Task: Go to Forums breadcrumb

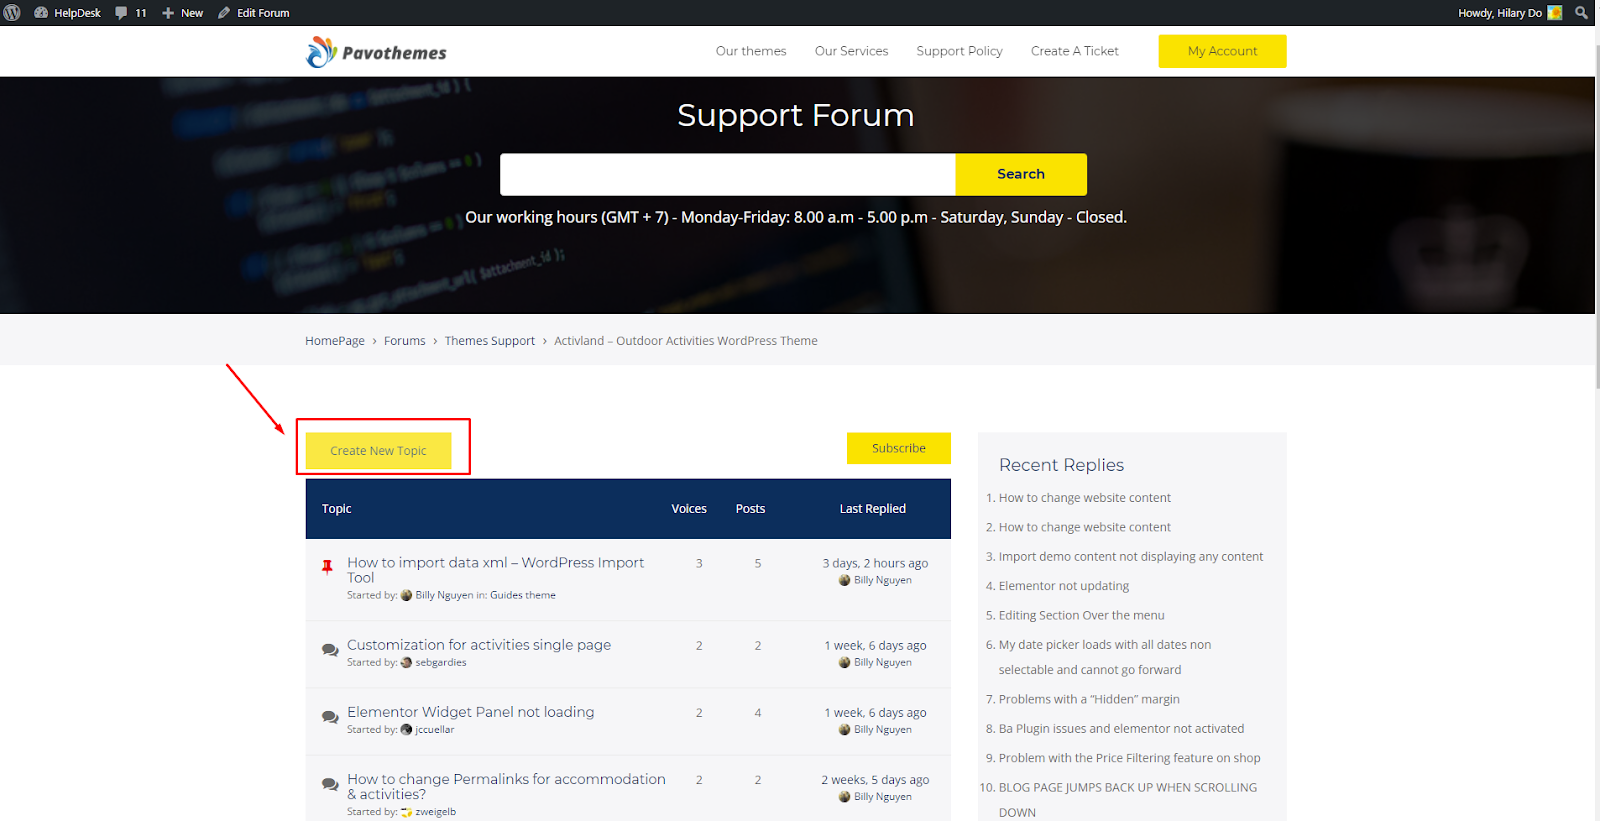Action: pos(405,341)
